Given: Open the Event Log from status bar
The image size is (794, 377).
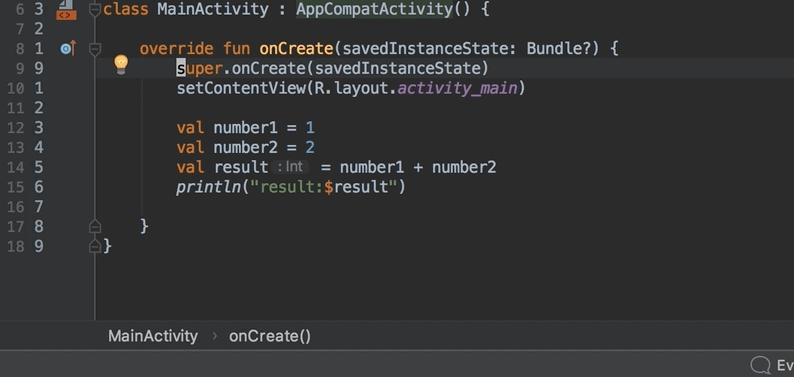Looking at the screenshot, I should 772,365.
